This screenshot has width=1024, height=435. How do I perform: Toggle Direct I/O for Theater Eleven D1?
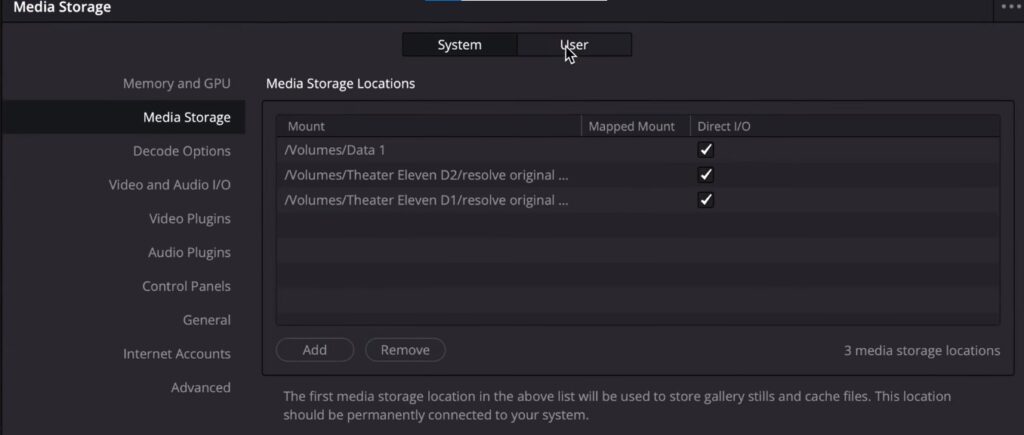[706, 200]
